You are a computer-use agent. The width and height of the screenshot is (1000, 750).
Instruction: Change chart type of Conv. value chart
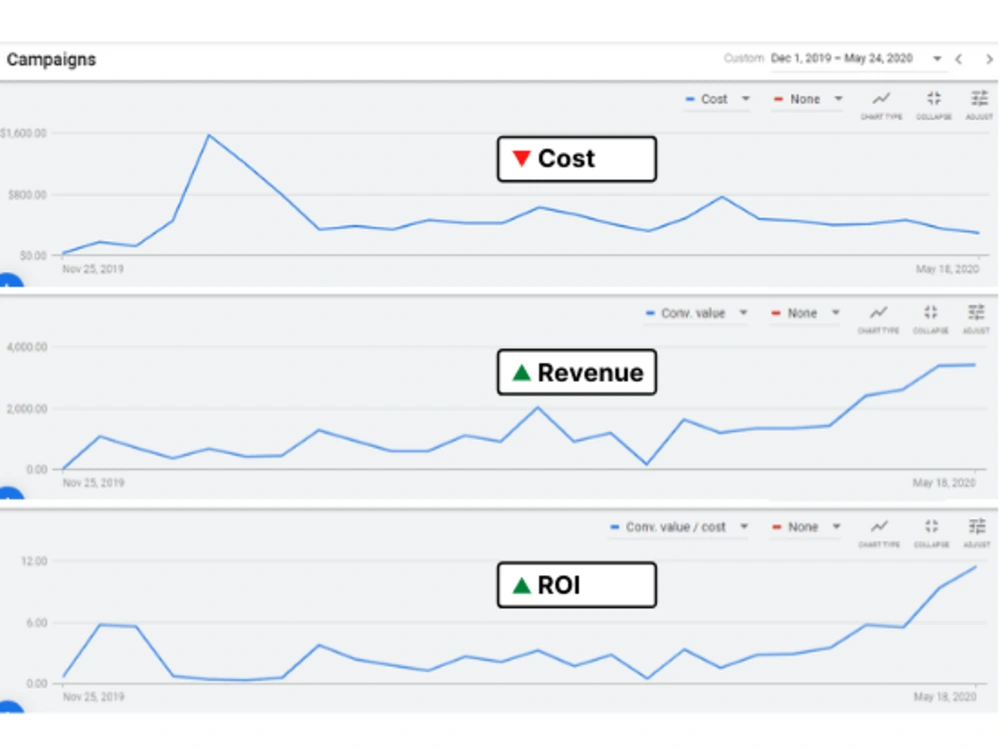[878, 318]
